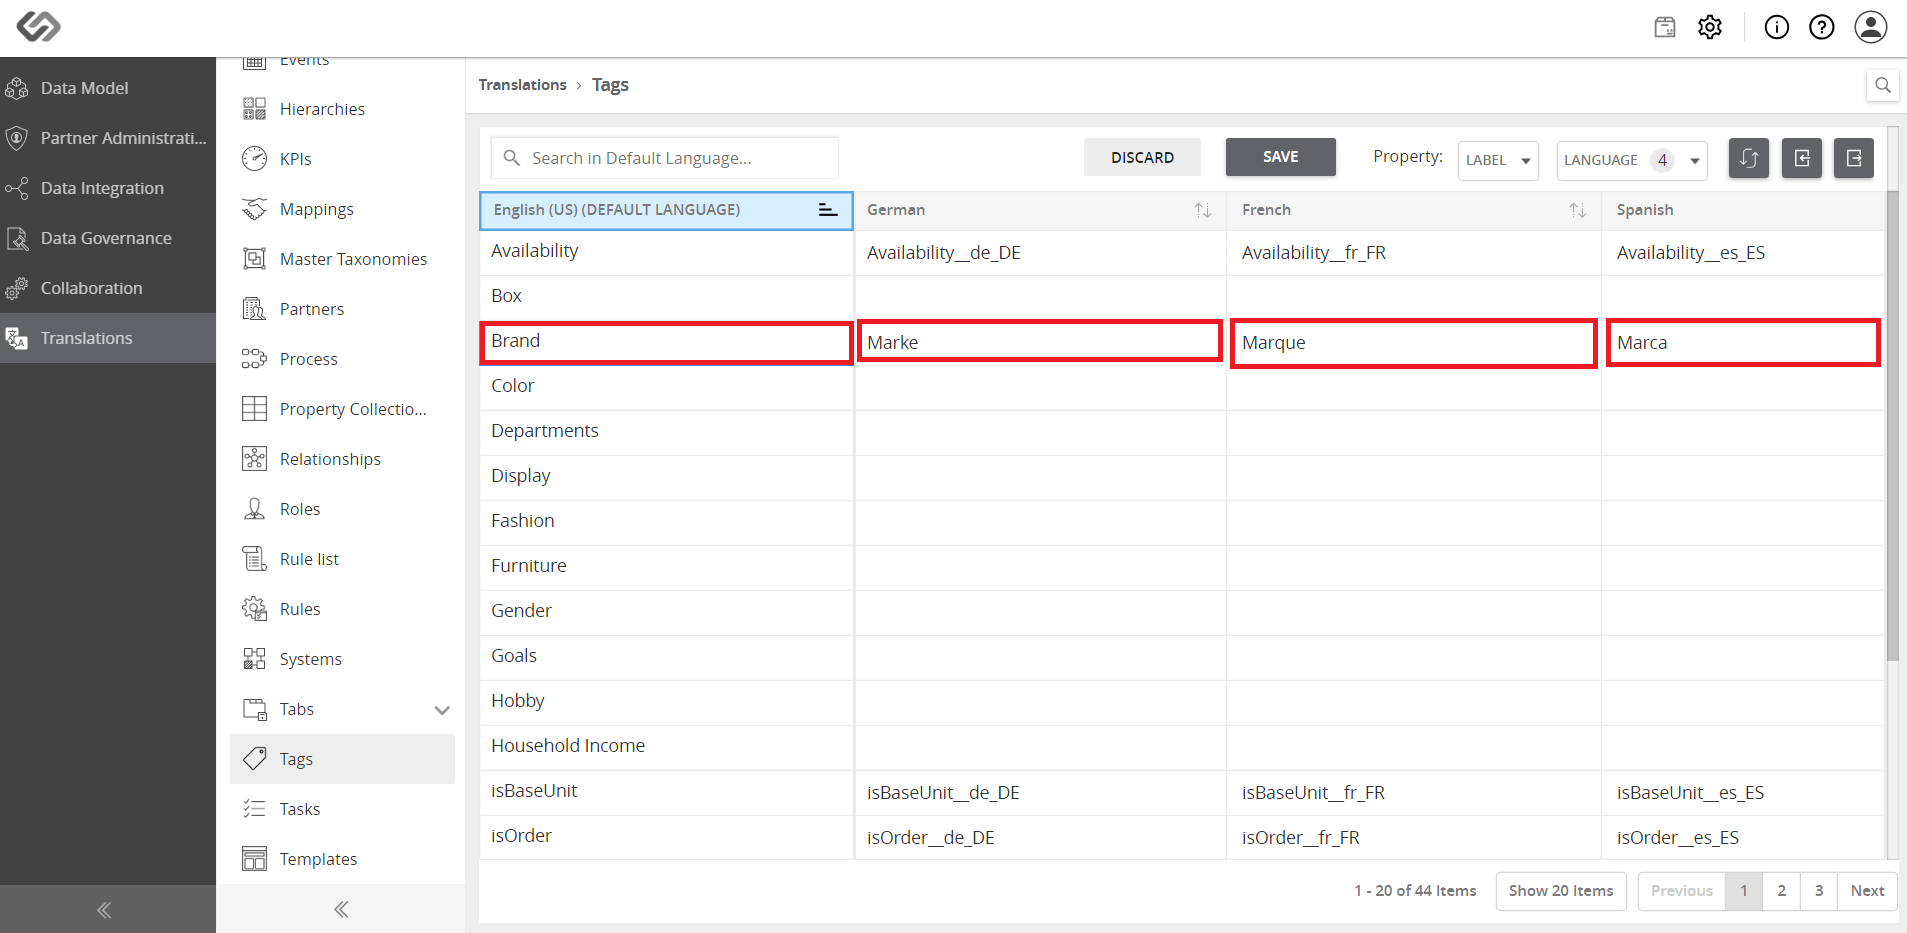Click the Spanish column header
Screen dimensions: 1907x933
click(x=1743, y=210)
